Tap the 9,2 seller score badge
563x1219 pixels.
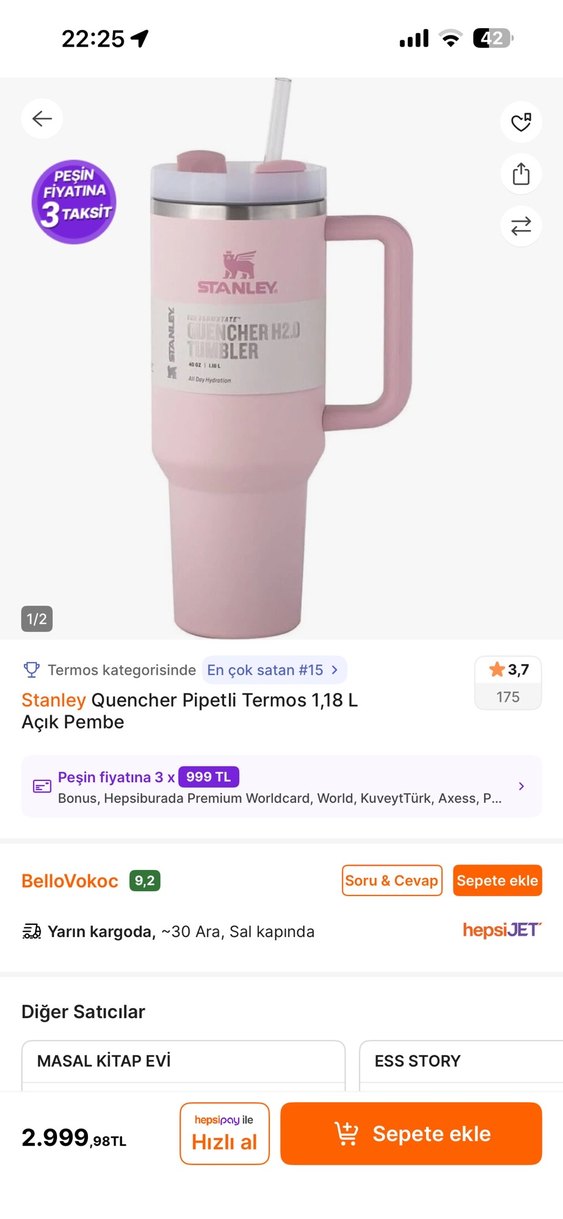[145, 881]
